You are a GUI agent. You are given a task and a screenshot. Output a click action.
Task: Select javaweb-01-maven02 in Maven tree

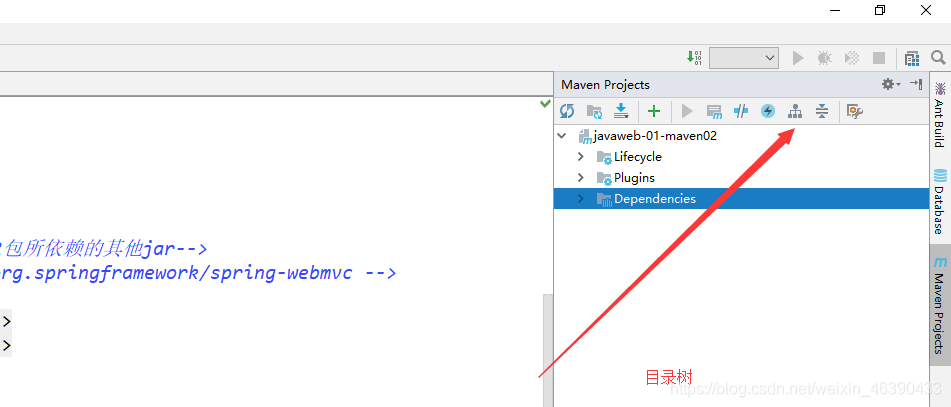pyautogui.click(x=655, y=136)
